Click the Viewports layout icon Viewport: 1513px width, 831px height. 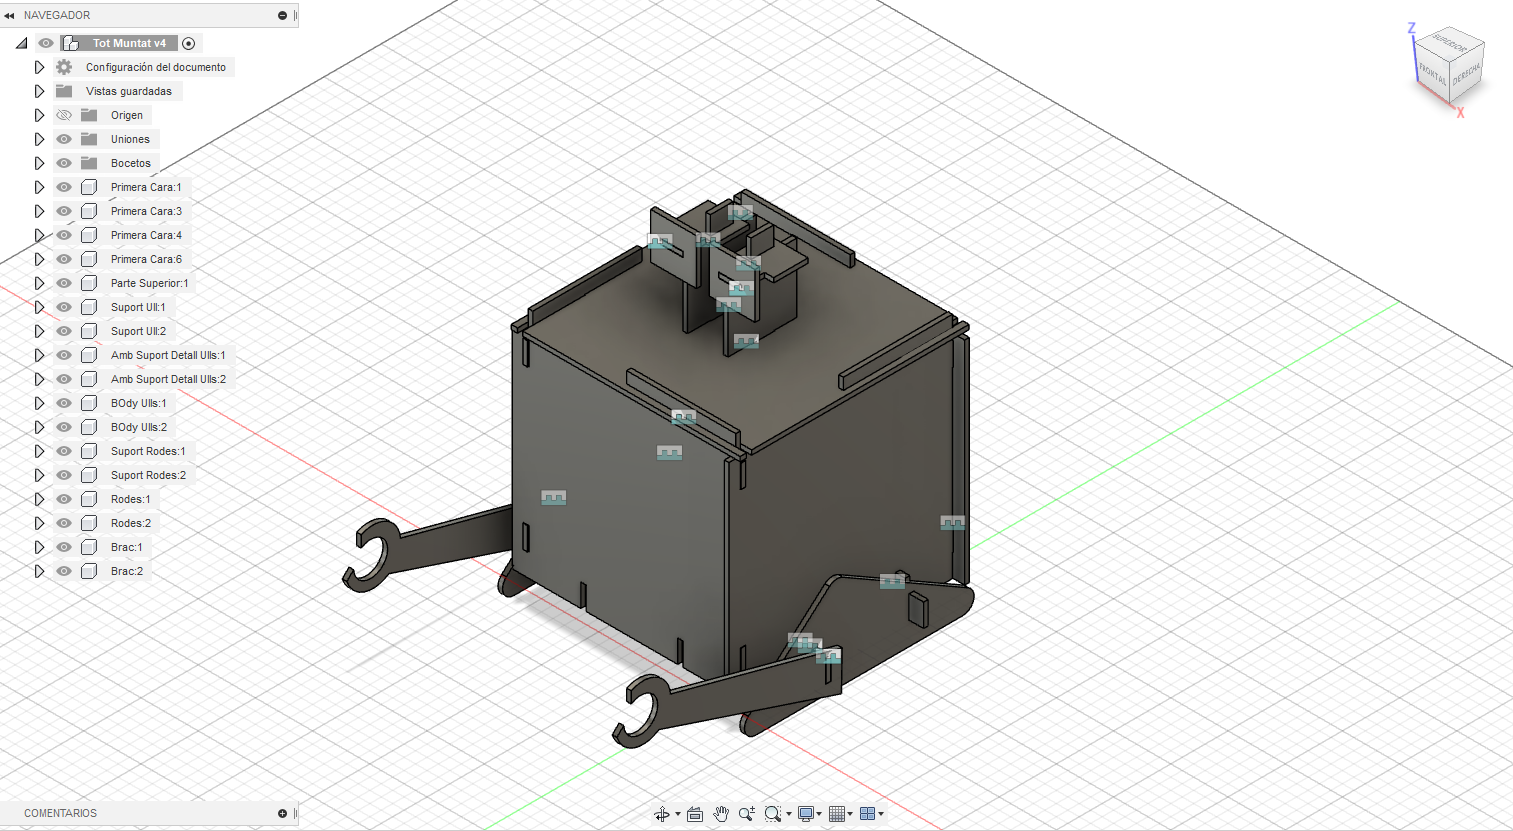pos(867,814)
